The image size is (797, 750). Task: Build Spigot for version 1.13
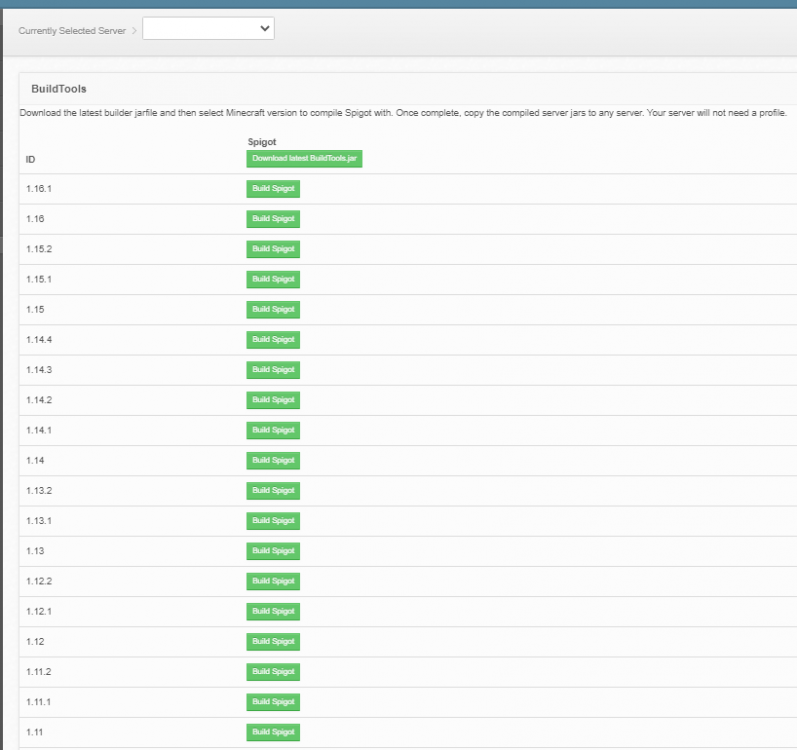[x=273, y=551]
